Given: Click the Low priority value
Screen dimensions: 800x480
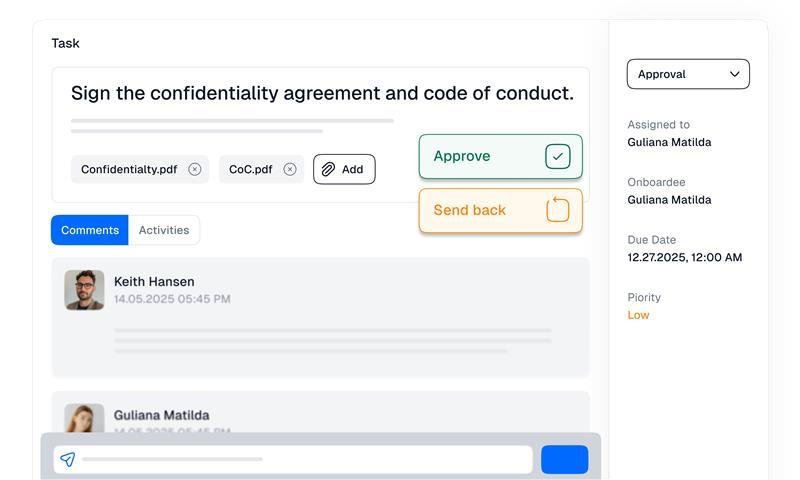Looking at the screenshot, I should (638, 315).
